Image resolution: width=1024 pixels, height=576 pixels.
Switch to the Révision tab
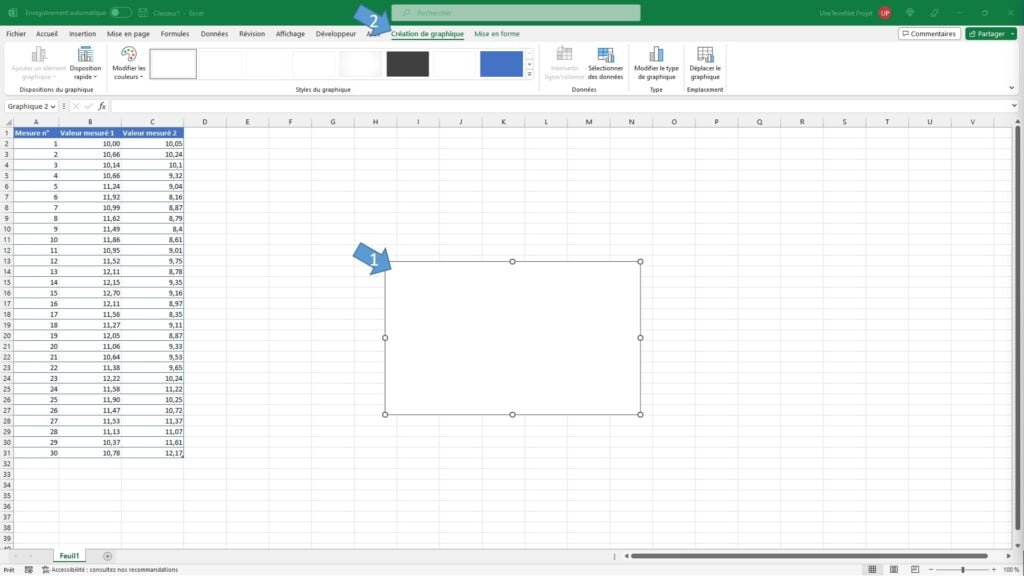tap(252, 33)
